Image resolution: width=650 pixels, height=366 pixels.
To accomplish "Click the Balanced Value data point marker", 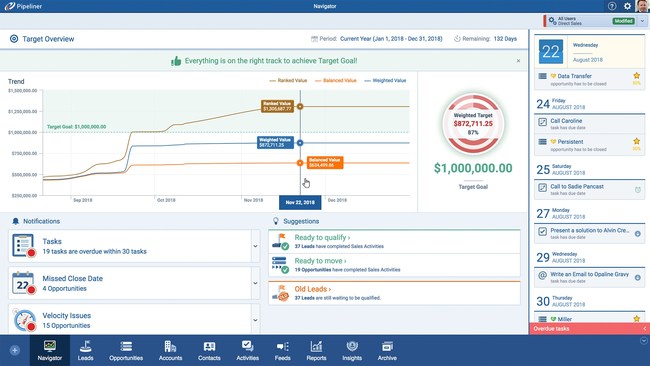I will tap(300, 163).
